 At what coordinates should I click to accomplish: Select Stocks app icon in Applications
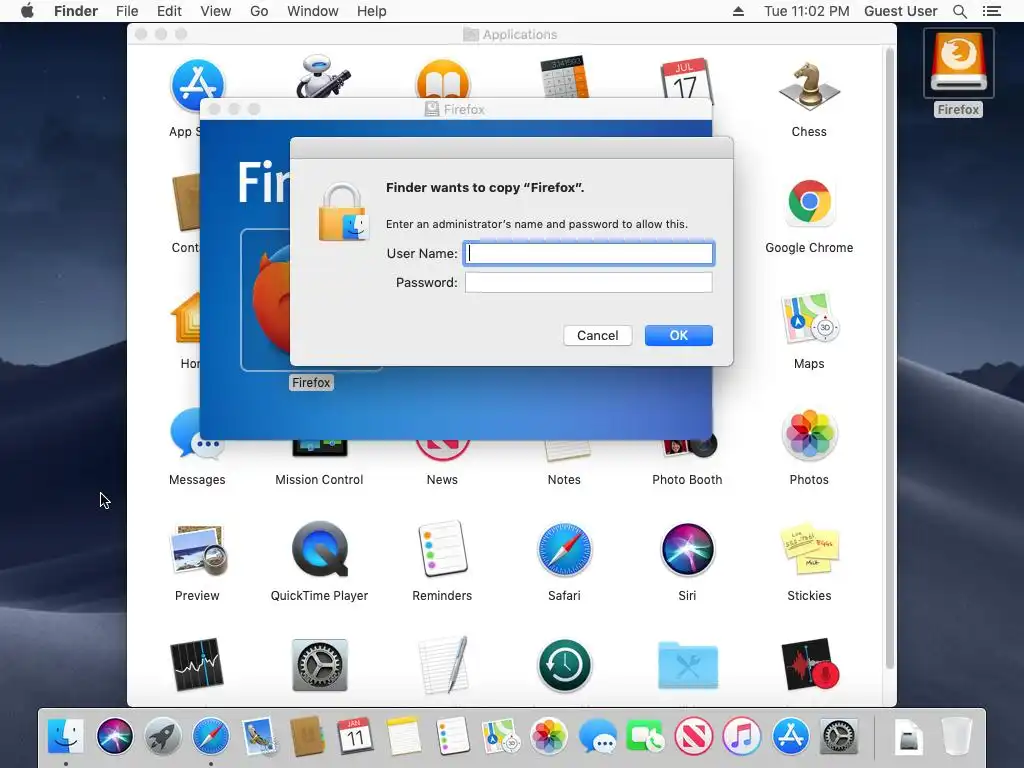(197, 665)
